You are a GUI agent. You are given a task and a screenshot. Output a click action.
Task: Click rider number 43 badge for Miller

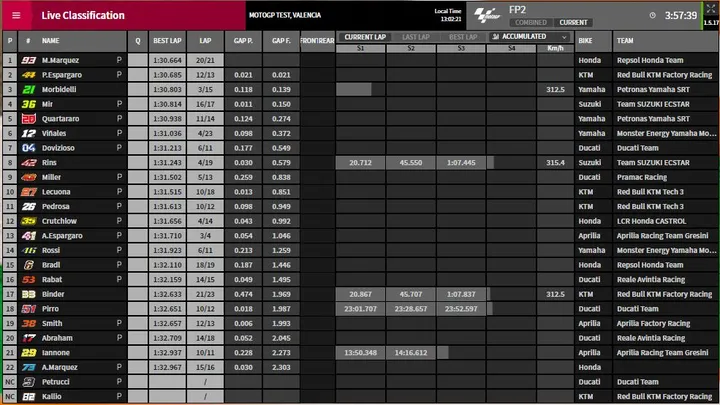pyautogui.click(x=28, y=177)
